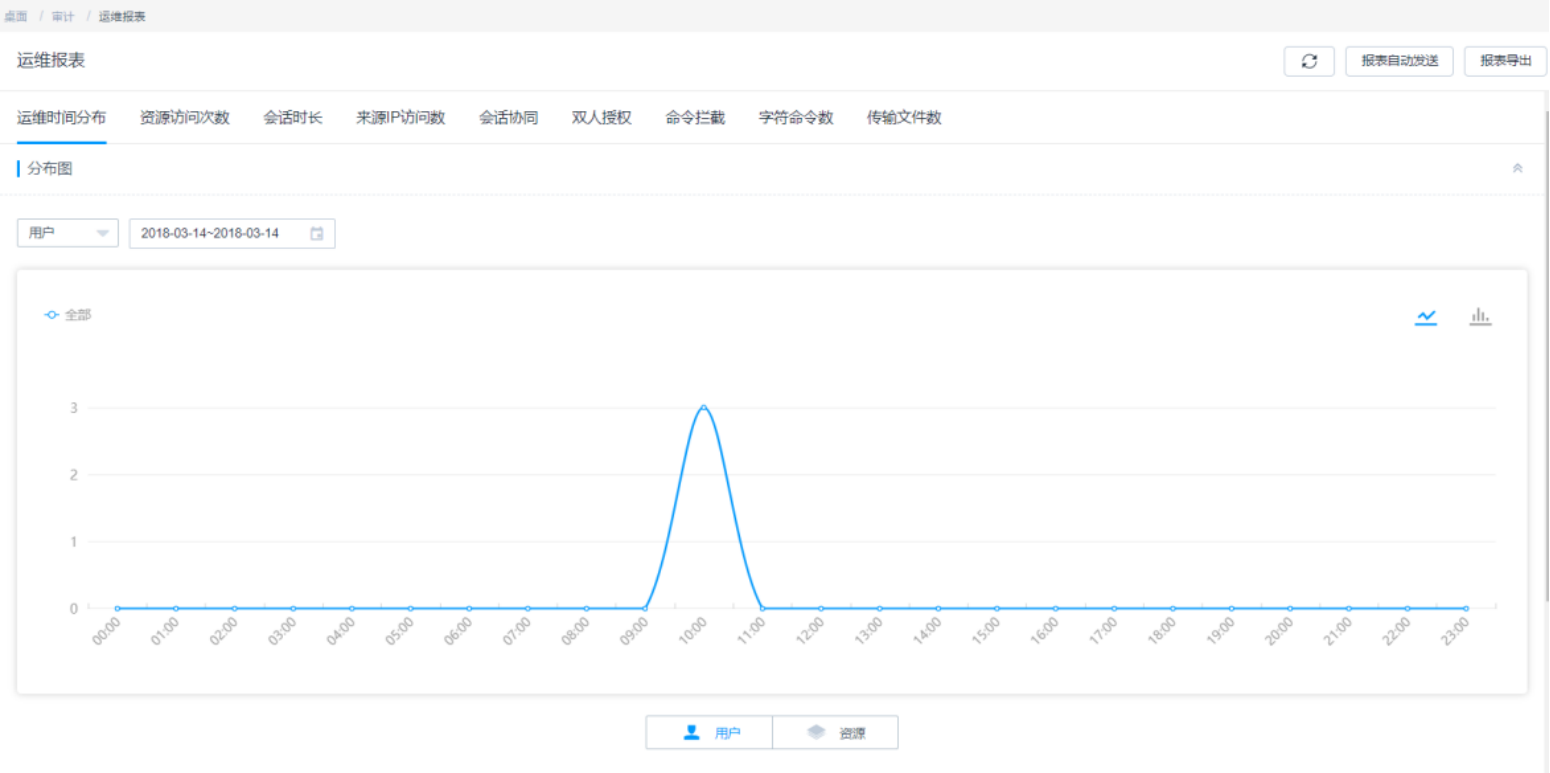Click the 运维报表 breadcrumb item

tap(122, 16)
